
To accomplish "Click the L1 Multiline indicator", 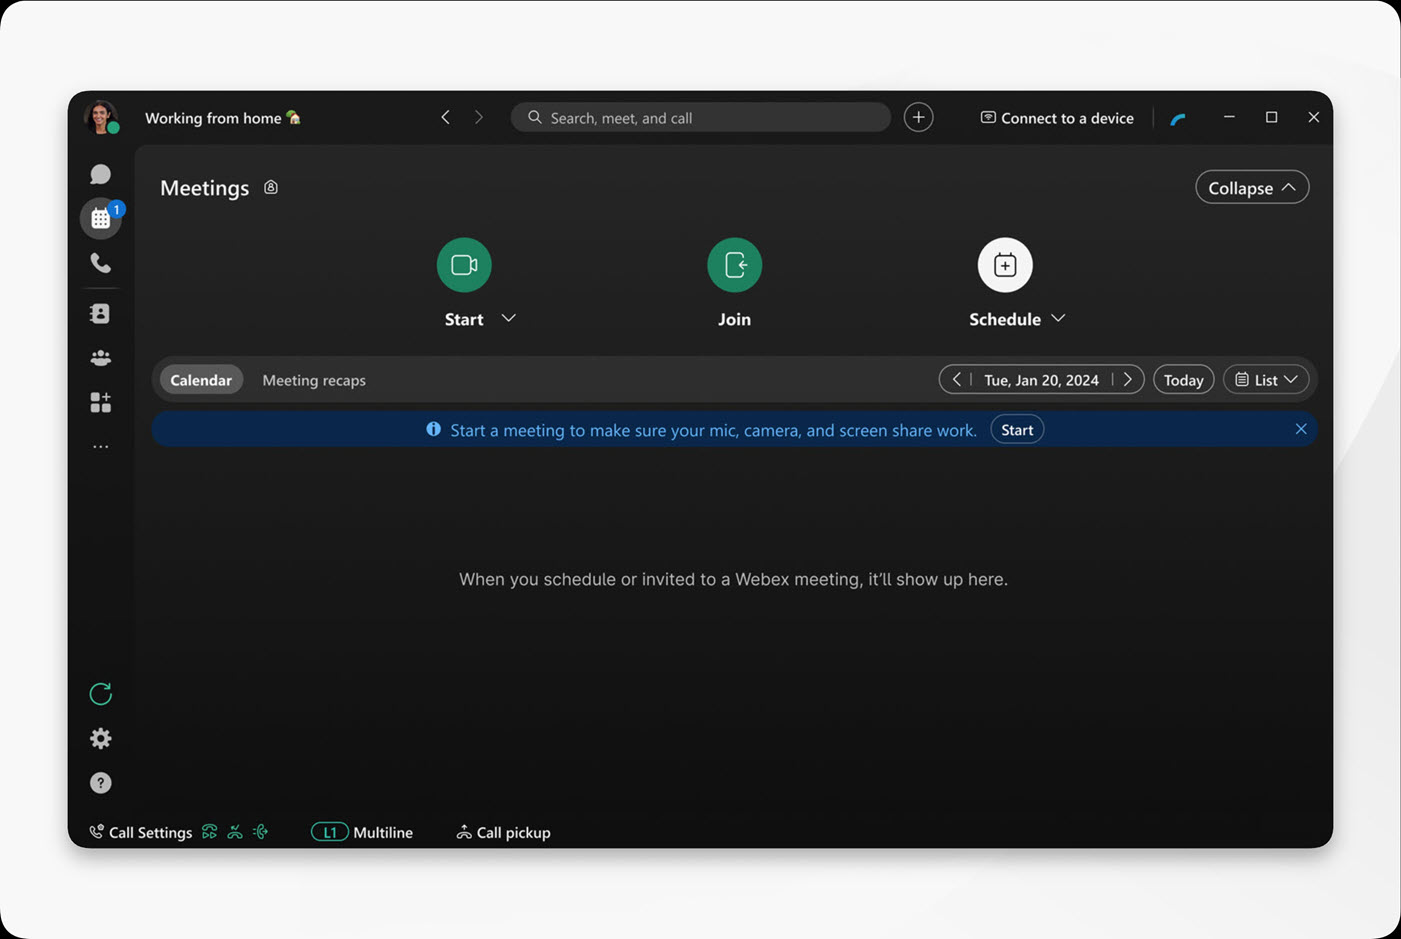I will (362, 832).
